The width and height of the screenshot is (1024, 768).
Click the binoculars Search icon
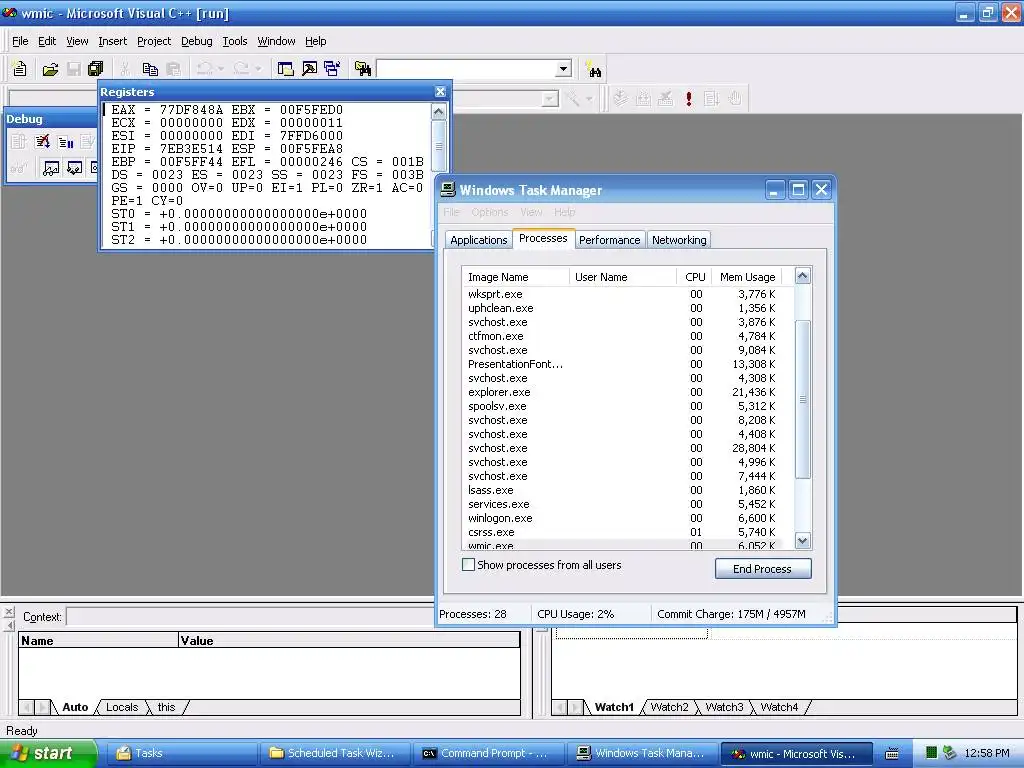[x=594, y=69]
